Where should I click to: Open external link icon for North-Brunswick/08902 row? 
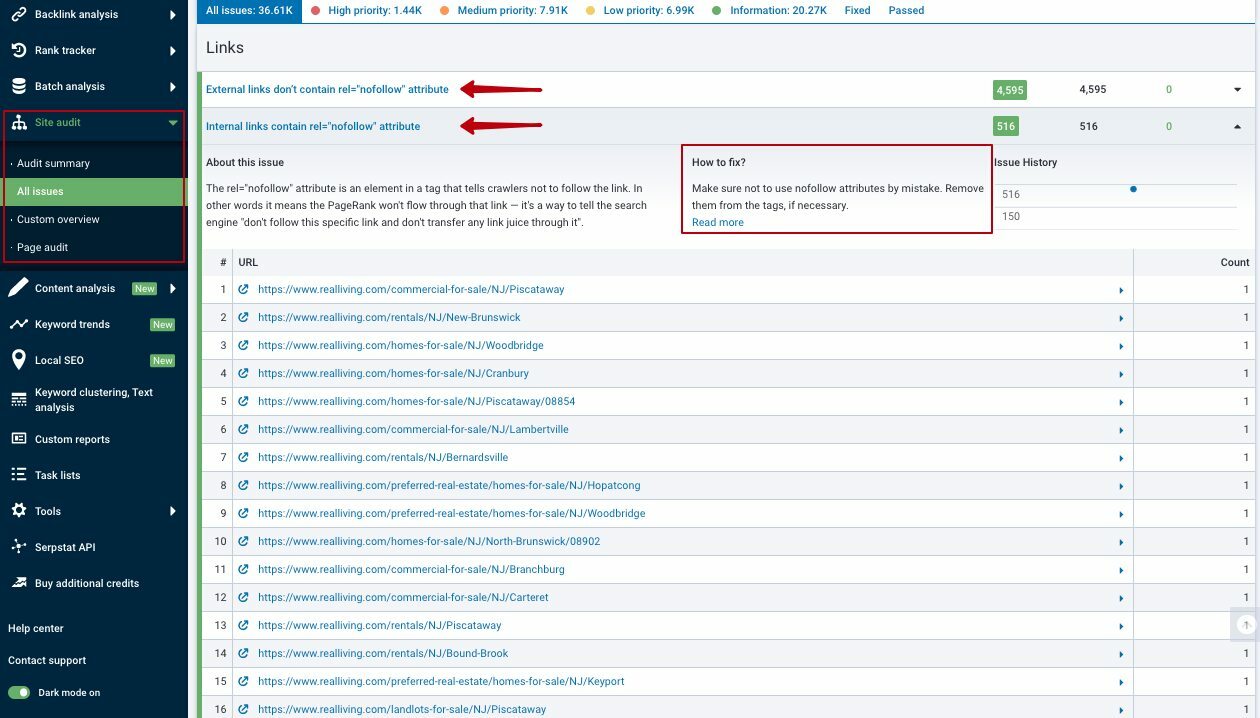pos(243,541)
